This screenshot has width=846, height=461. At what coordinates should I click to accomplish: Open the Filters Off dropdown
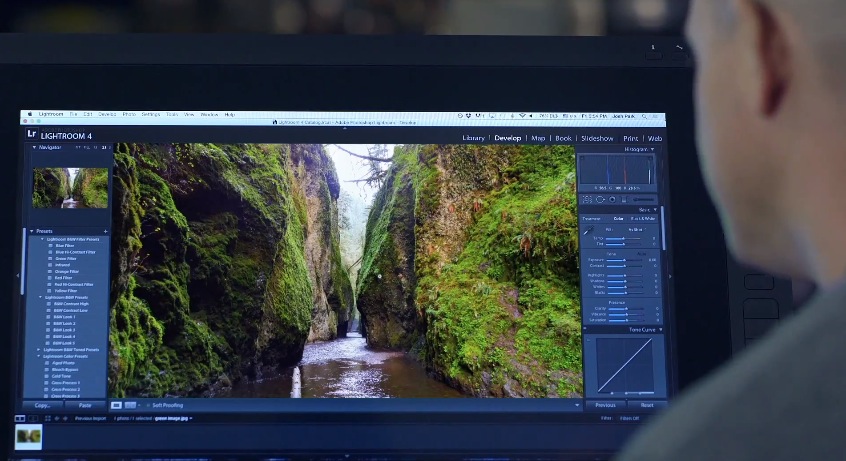(x=629, y=418)
